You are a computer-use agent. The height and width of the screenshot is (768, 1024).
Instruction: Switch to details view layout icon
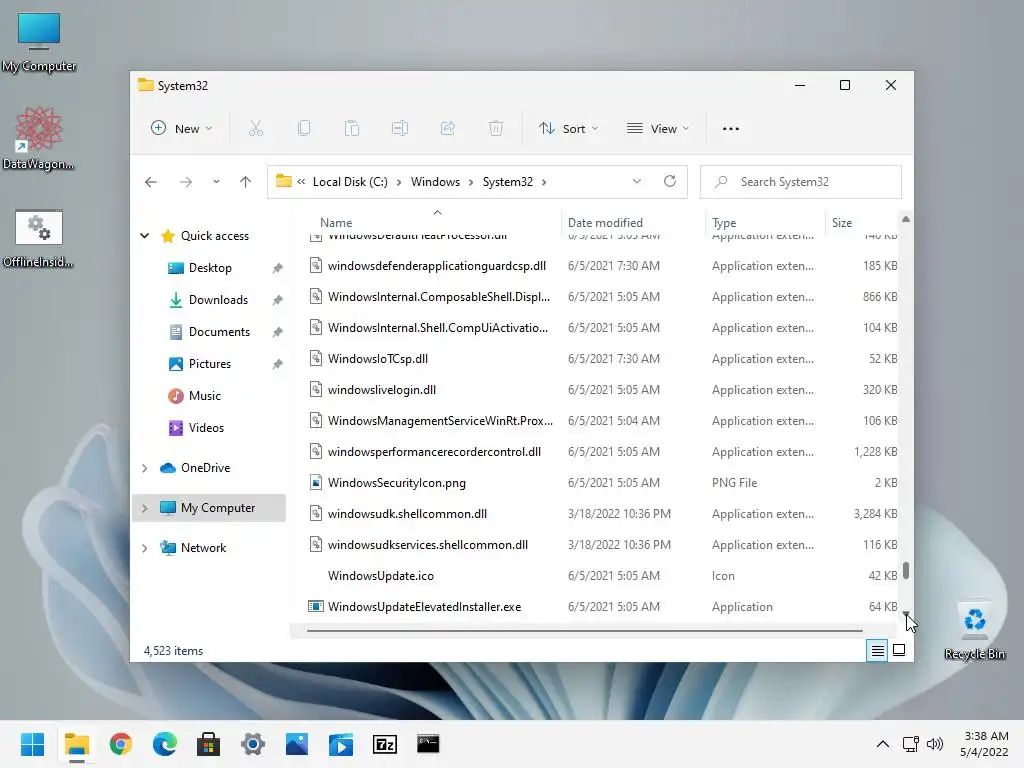point(877,650)
